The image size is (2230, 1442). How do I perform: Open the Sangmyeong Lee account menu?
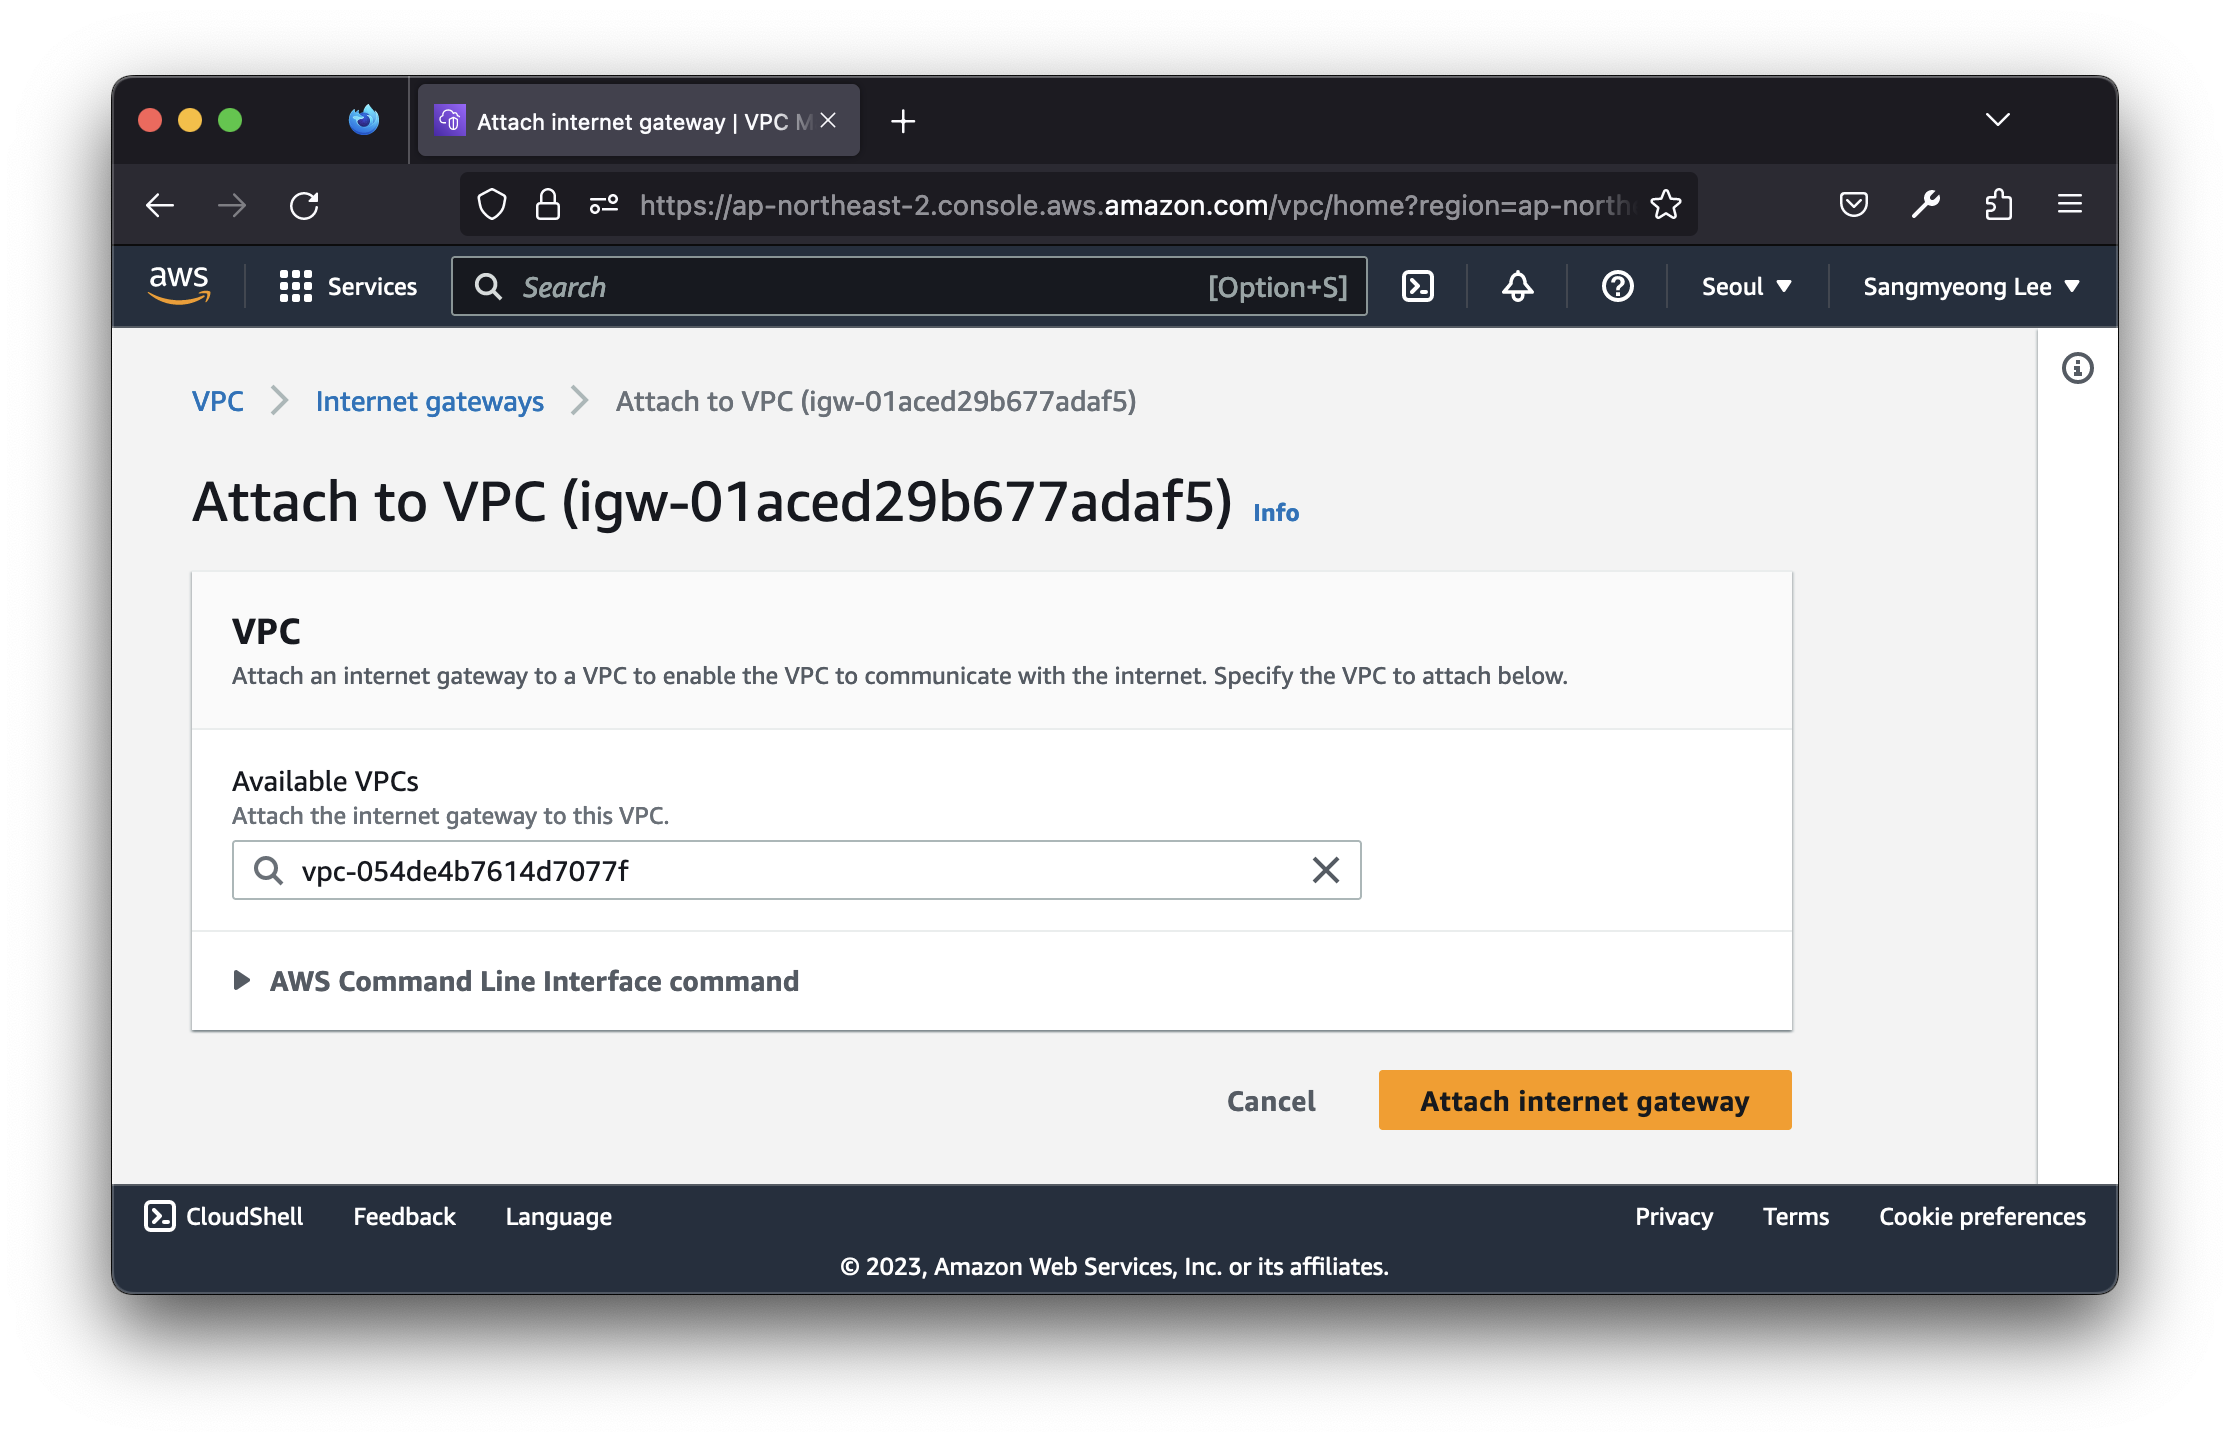1971,287
